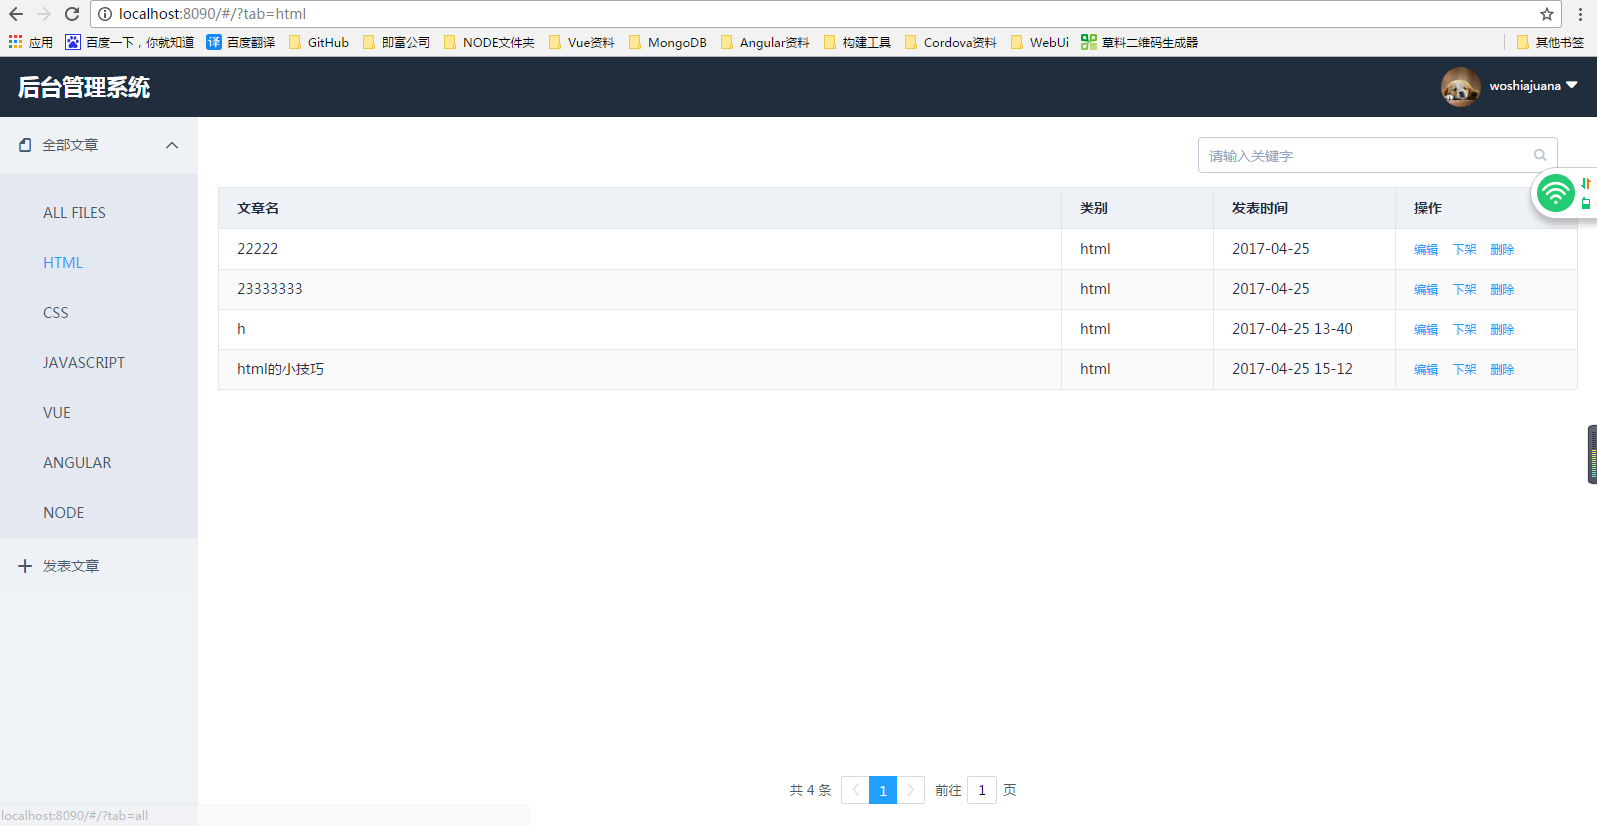Click the 后台管理系统 header title
Screen dimensions: 1597x826
point(84,87)
